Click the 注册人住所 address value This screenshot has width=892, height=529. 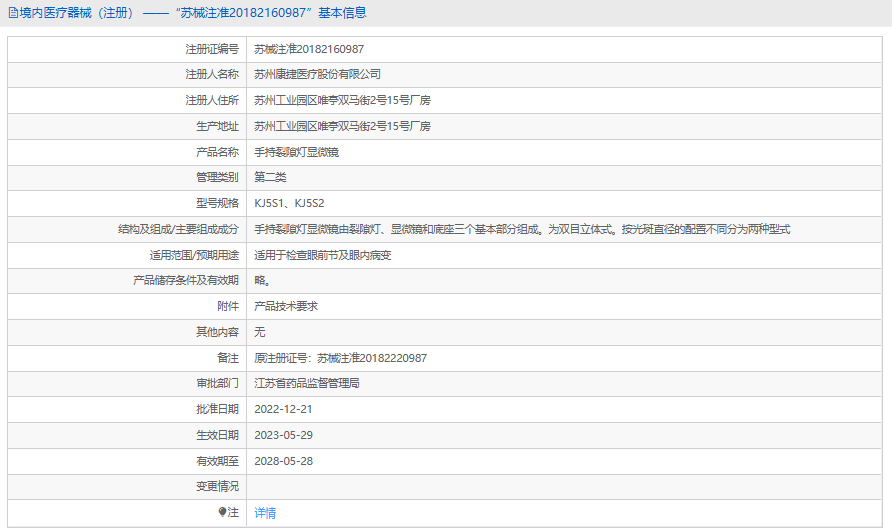[x=342, y=101]
